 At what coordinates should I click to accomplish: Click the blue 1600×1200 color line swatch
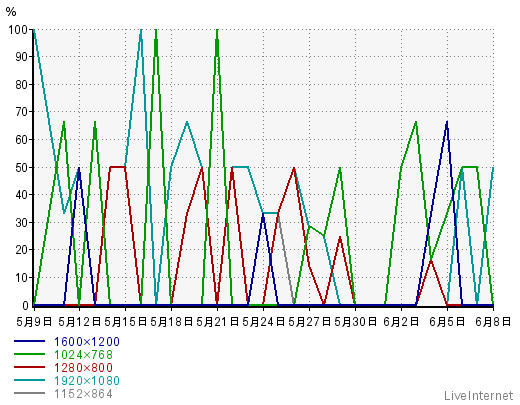point(29,341)
